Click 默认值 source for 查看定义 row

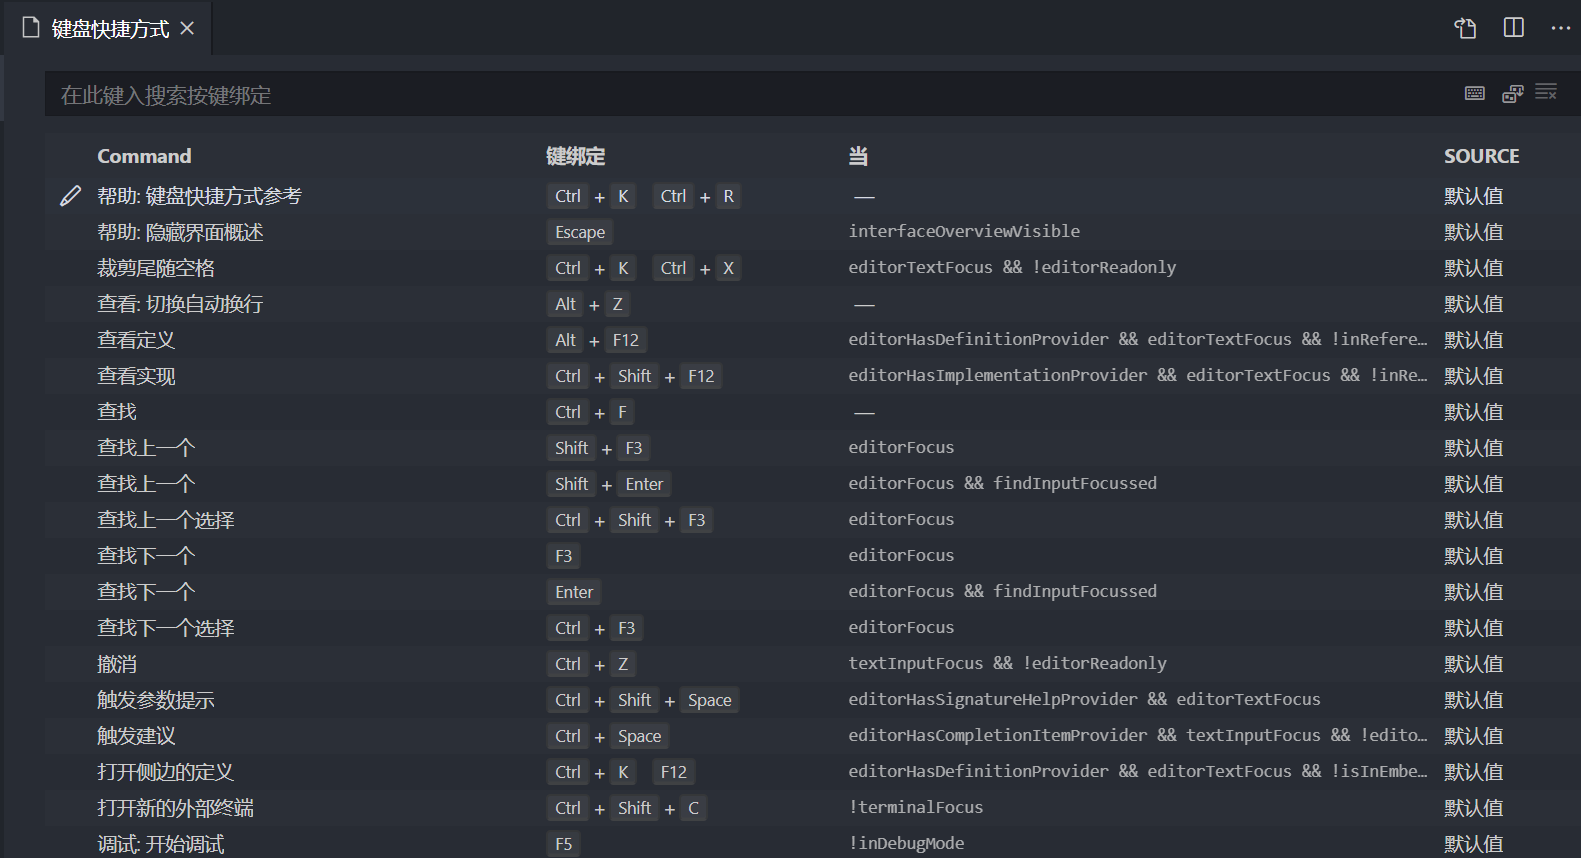pos(1474,340)
